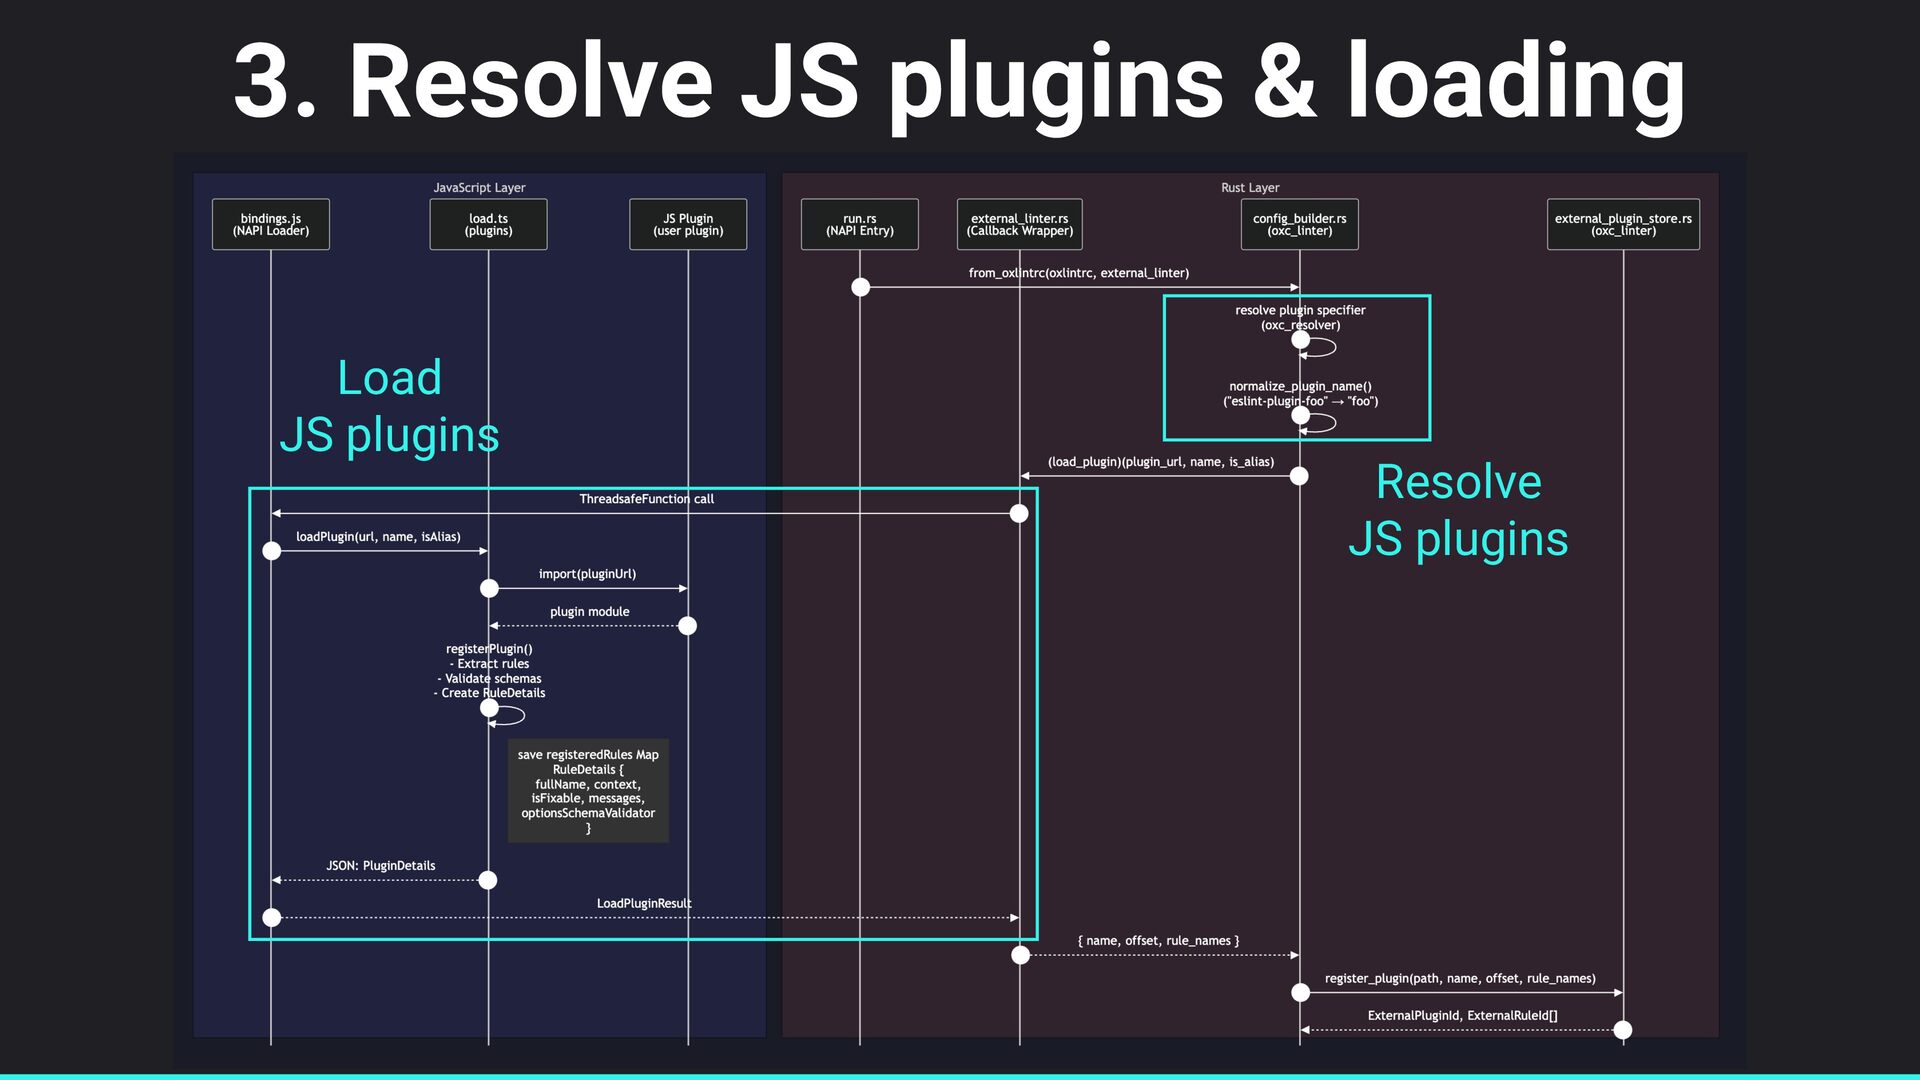Select the LoadPluginResult return label
This screenshot has height=1080, width=1920.
click(x=644, y=903)
